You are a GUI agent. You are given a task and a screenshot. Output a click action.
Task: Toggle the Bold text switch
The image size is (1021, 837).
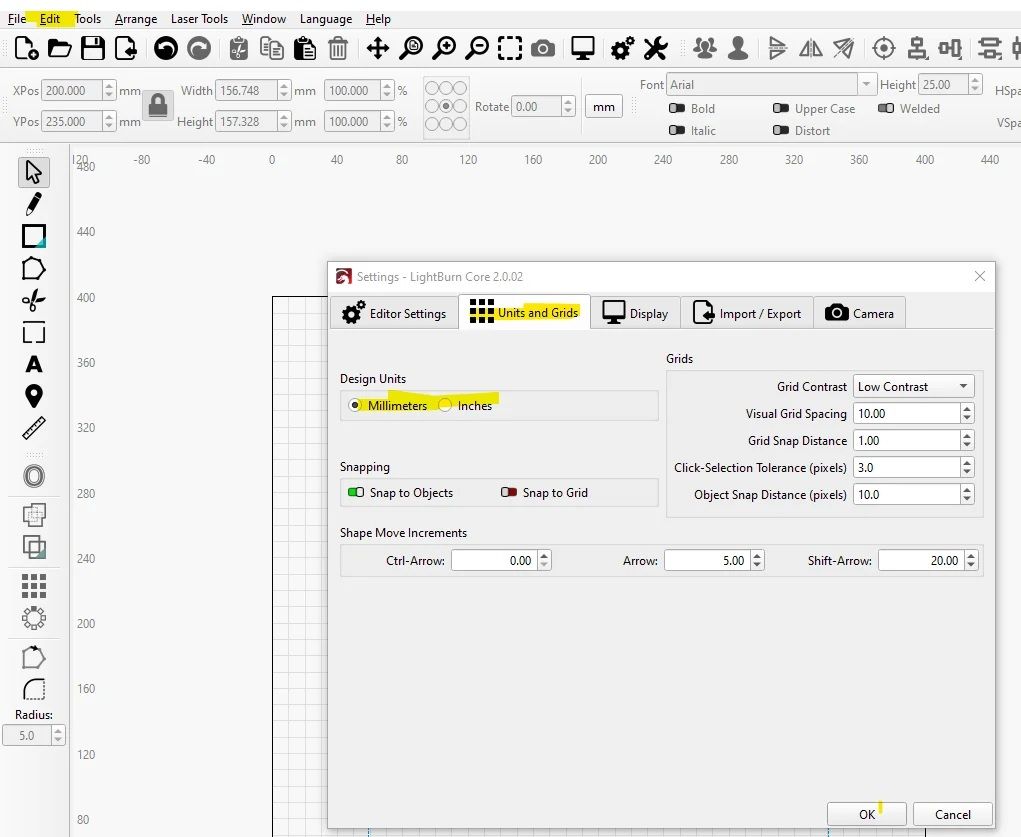(677, 108)
